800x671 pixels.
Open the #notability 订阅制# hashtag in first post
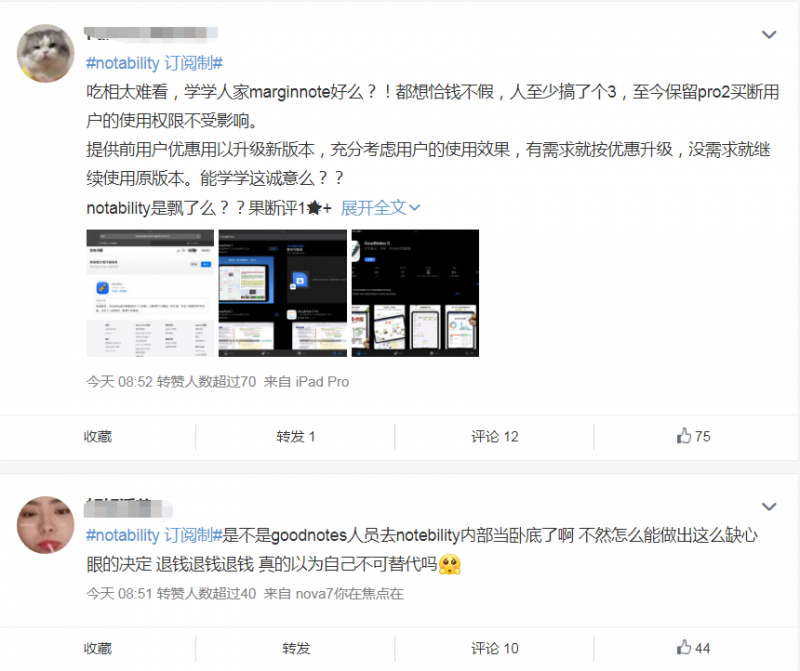point(155,63)
